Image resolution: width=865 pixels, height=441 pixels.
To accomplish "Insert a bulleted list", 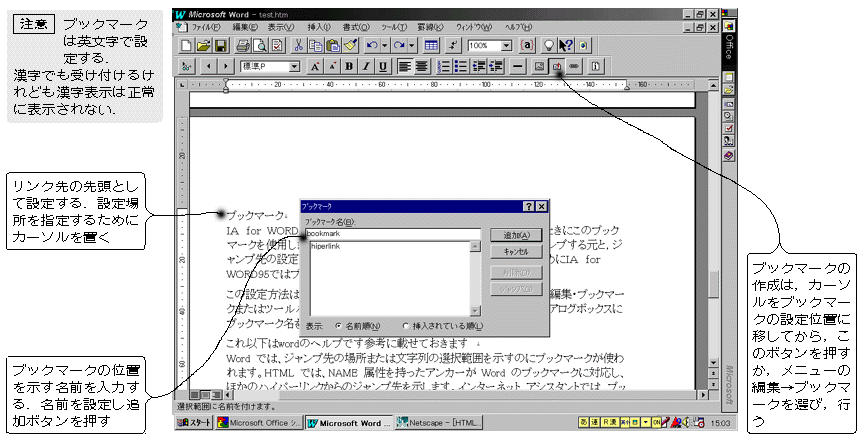I will click(x=461, y=67).
